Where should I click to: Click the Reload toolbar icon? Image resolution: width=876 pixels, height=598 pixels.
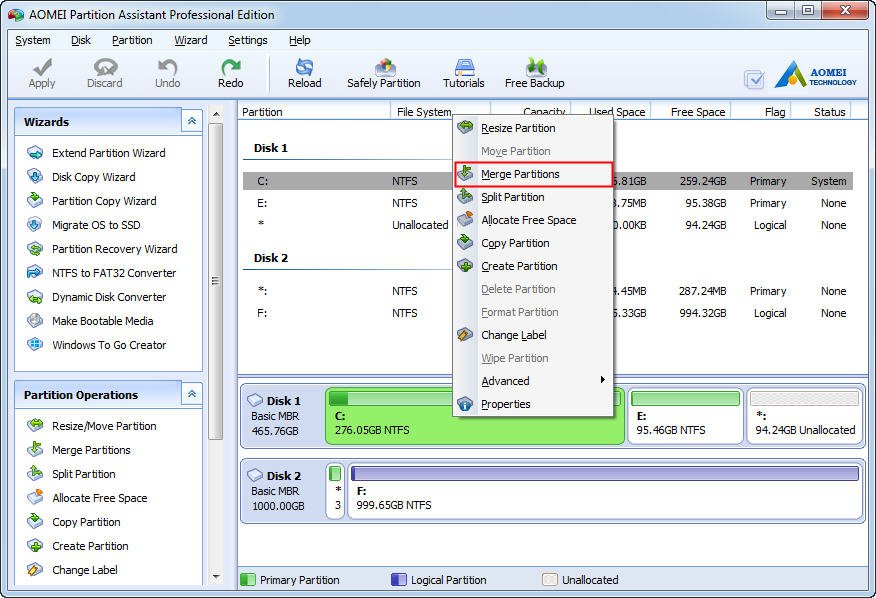click(x=304, y=67)
